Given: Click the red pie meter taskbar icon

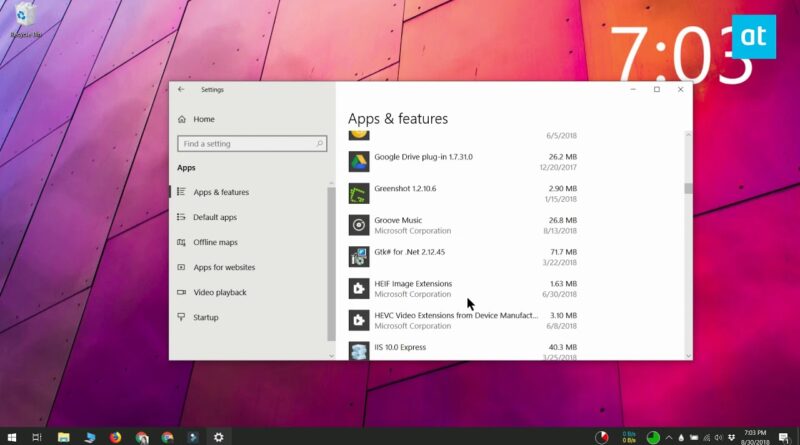Looking at the screenshot, I should click(x=602, y=437).
